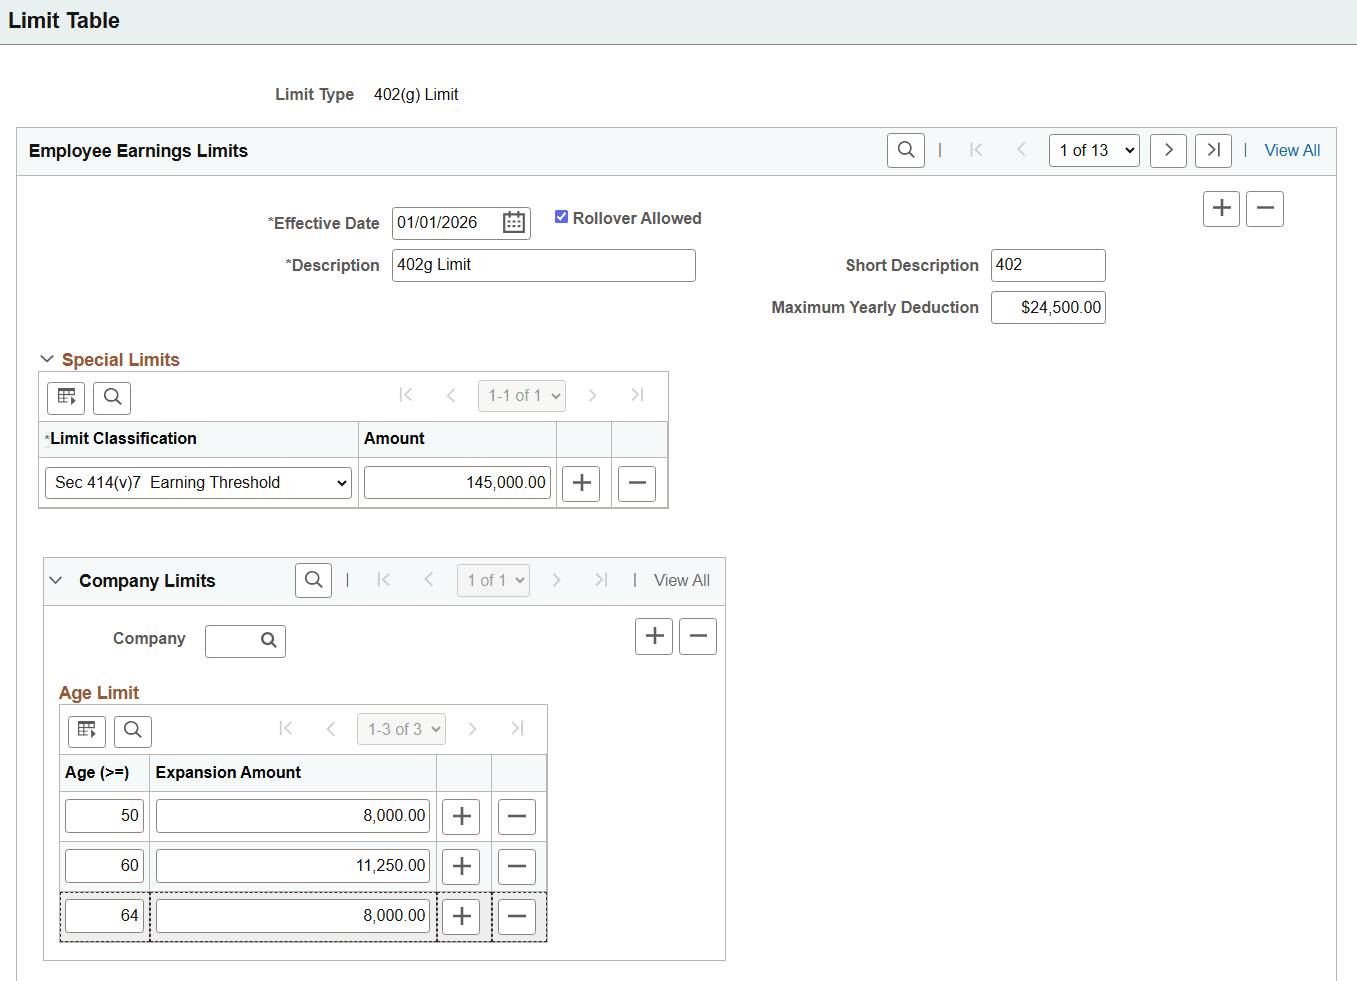Click the Expansion Amount column header

click(x=228, y=772)
